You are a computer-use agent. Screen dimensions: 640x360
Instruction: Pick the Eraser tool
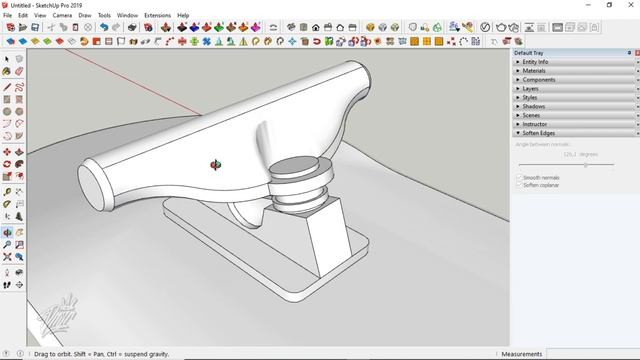[19, 72]
